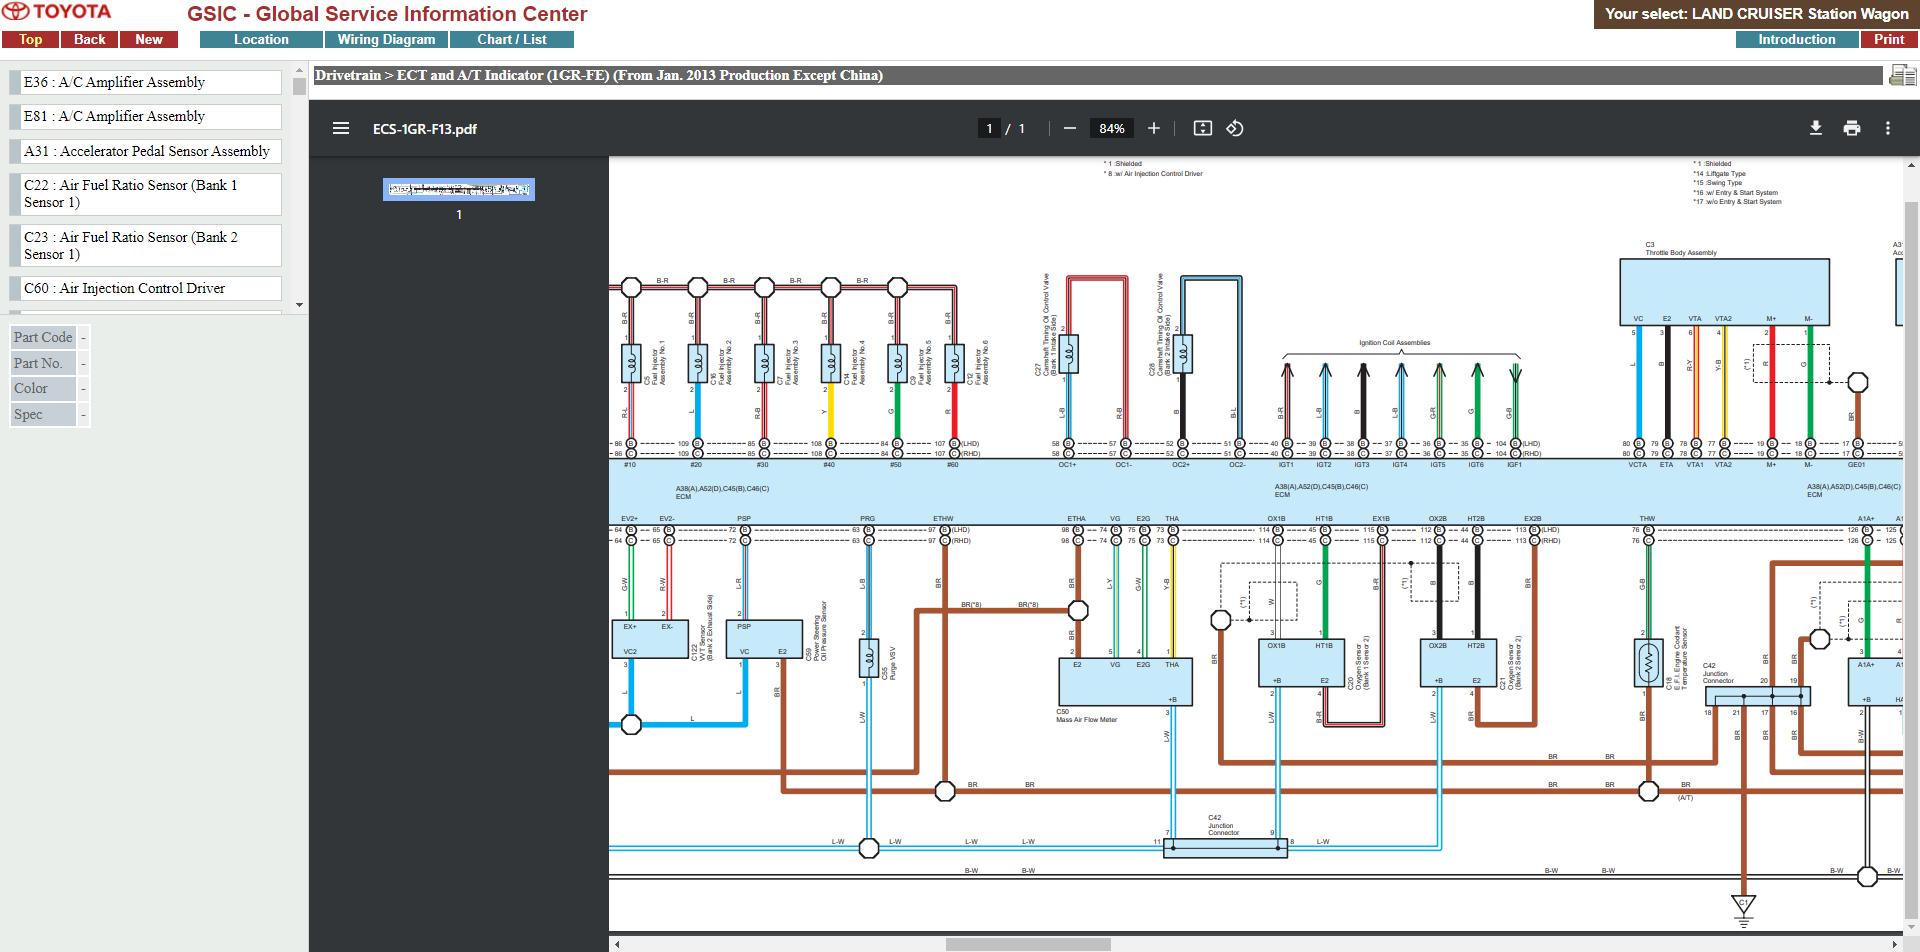Click the document icon beside the title bar

point(1901,75)
